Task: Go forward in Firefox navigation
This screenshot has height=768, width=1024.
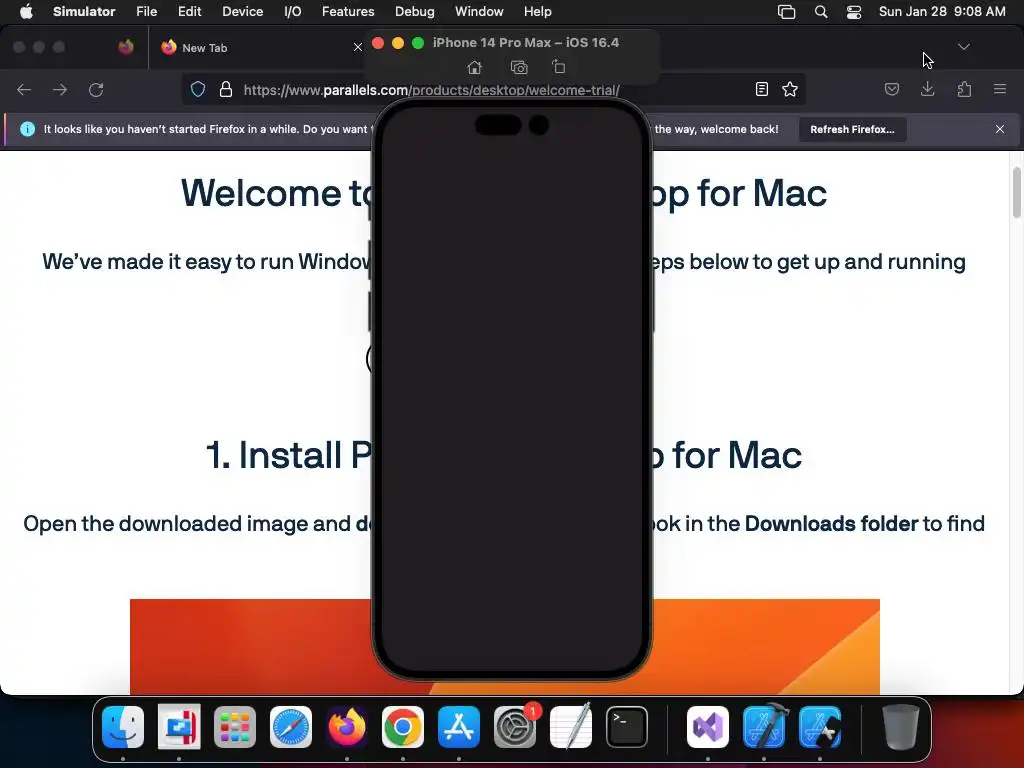Action: pos(60,89)
